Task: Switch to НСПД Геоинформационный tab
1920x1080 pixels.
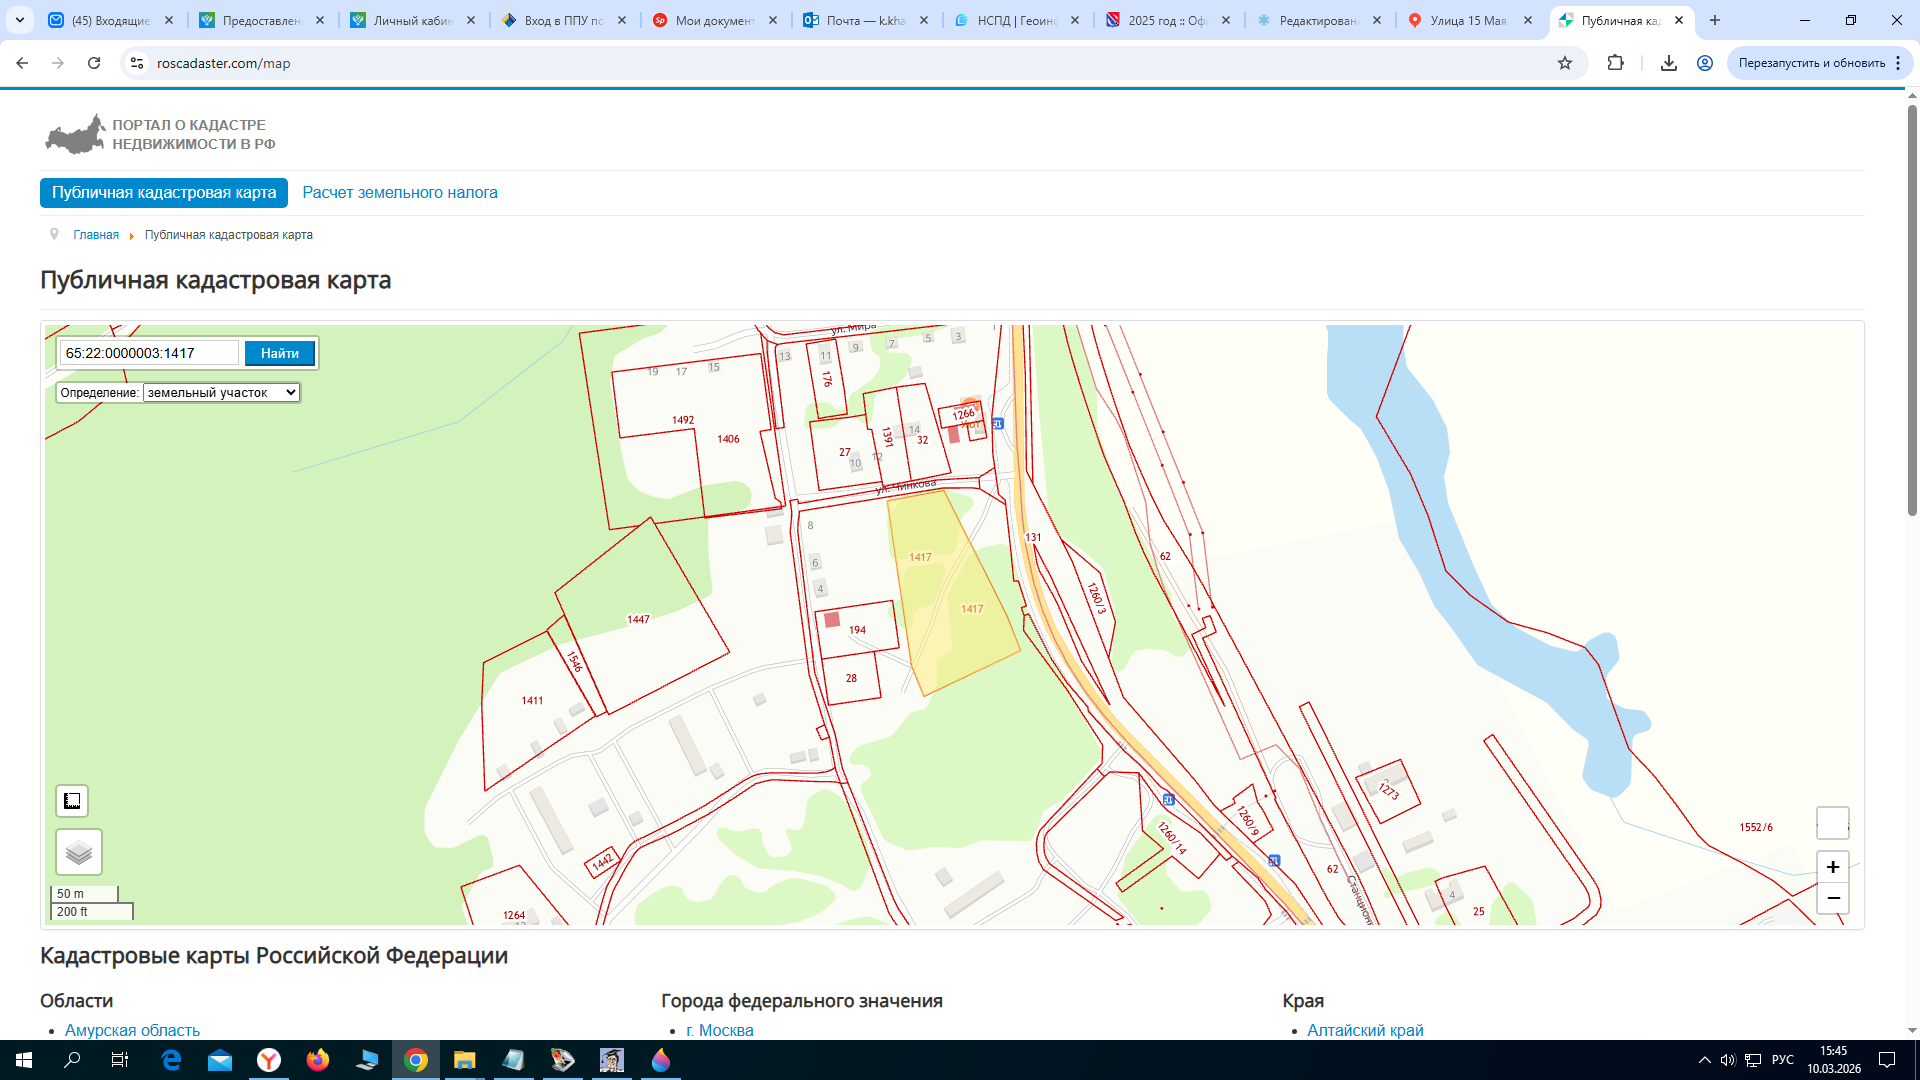Action: [1017, 20]
